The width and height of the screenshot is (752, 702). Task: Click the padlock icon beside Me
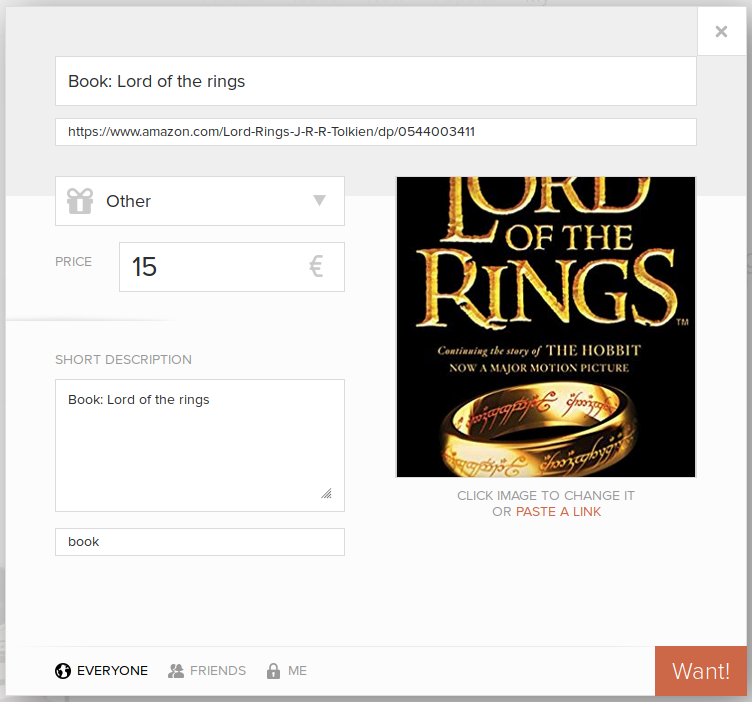coord(273,671)
